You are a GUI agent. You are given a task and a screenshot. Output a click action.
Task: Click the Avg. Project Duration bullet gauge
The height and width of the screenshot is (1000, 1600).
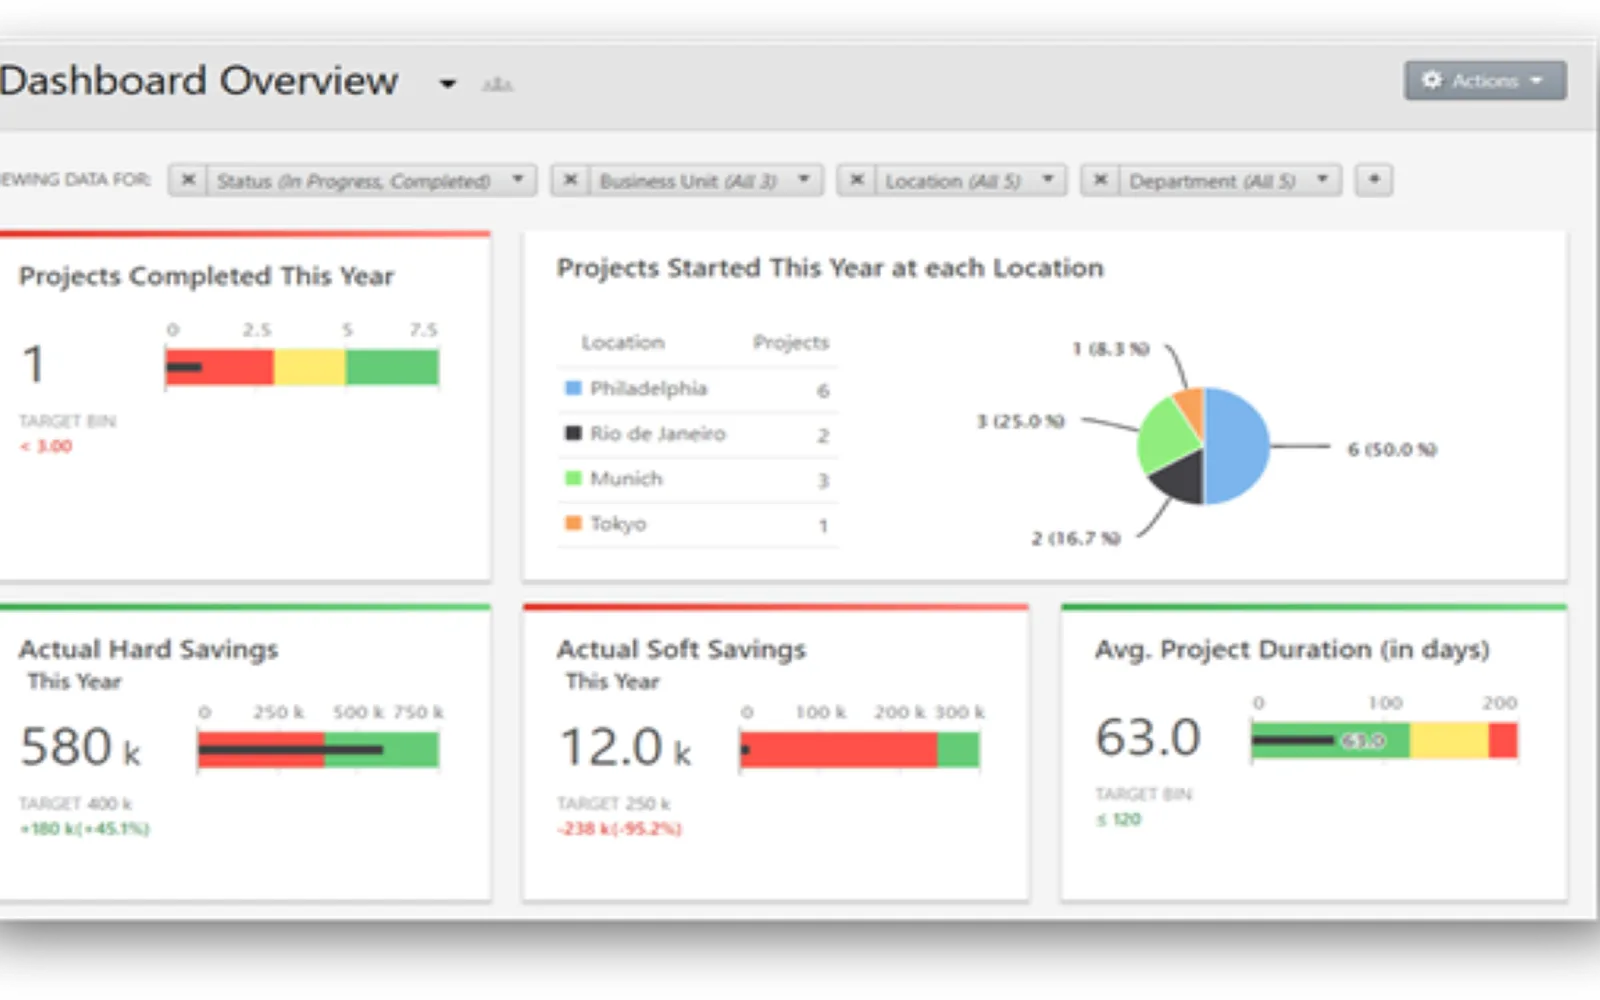(x=1384, y=740)
